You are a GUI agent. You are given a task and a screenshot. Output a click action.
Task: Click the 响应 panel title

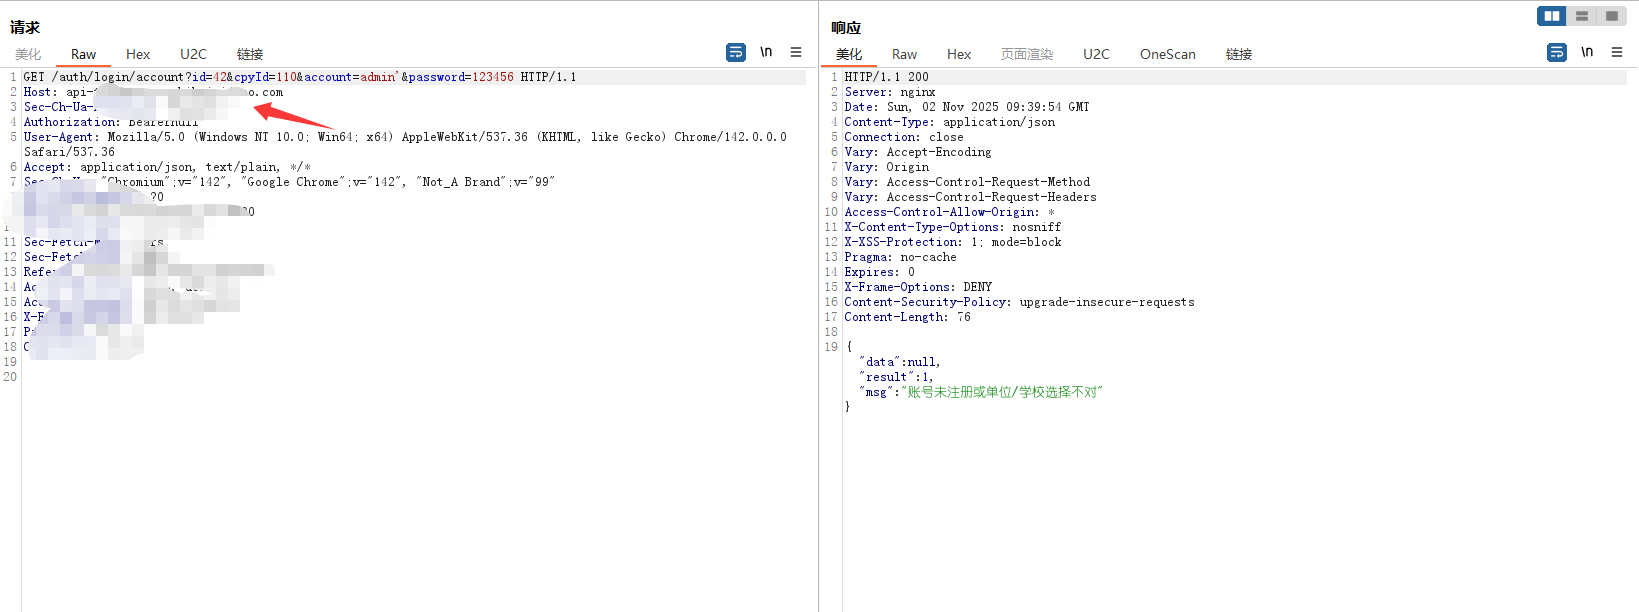(x=846, y=27)
